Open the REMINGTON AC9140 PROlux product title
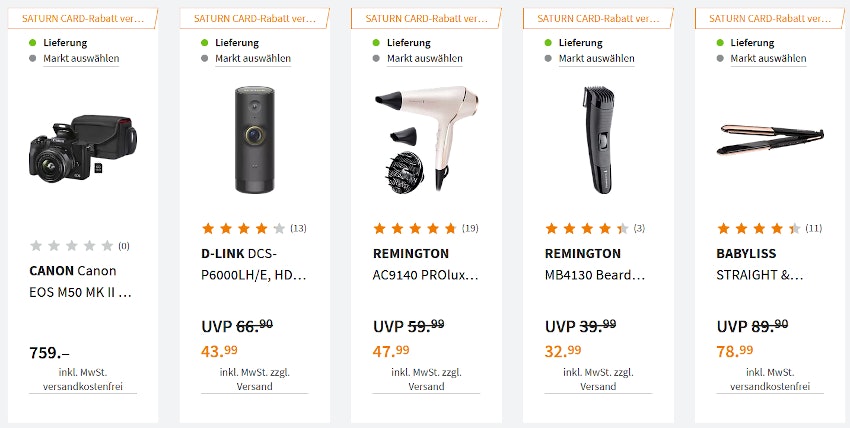Screen dimensions: 850x428 coord(426,264)
